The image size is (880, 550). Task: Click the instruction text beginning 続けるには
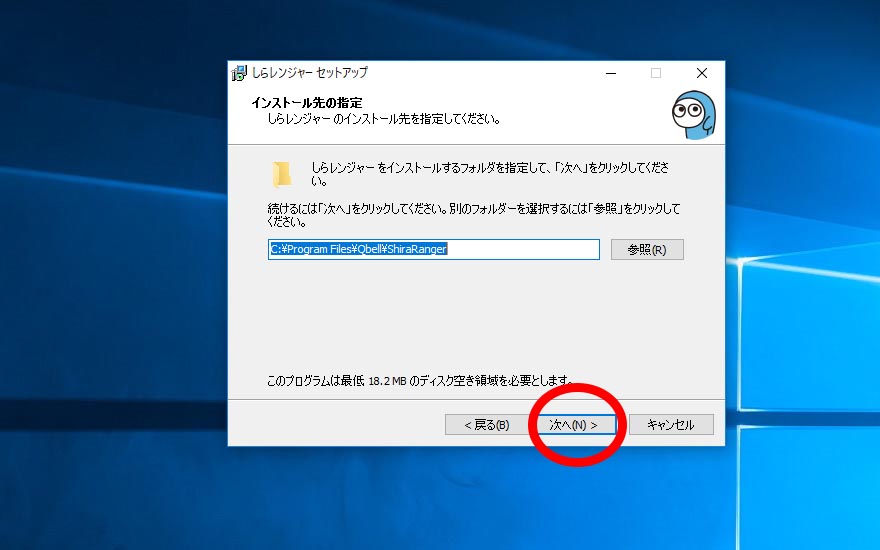pyautogui.click(x=474, y=215)
